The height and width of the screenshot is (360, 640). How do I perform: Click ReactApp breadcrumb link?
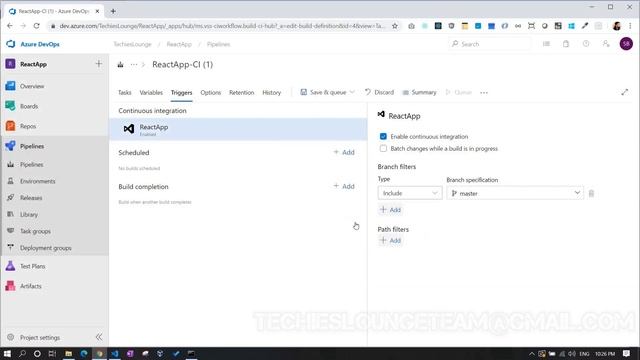click(x=179, y=44)
